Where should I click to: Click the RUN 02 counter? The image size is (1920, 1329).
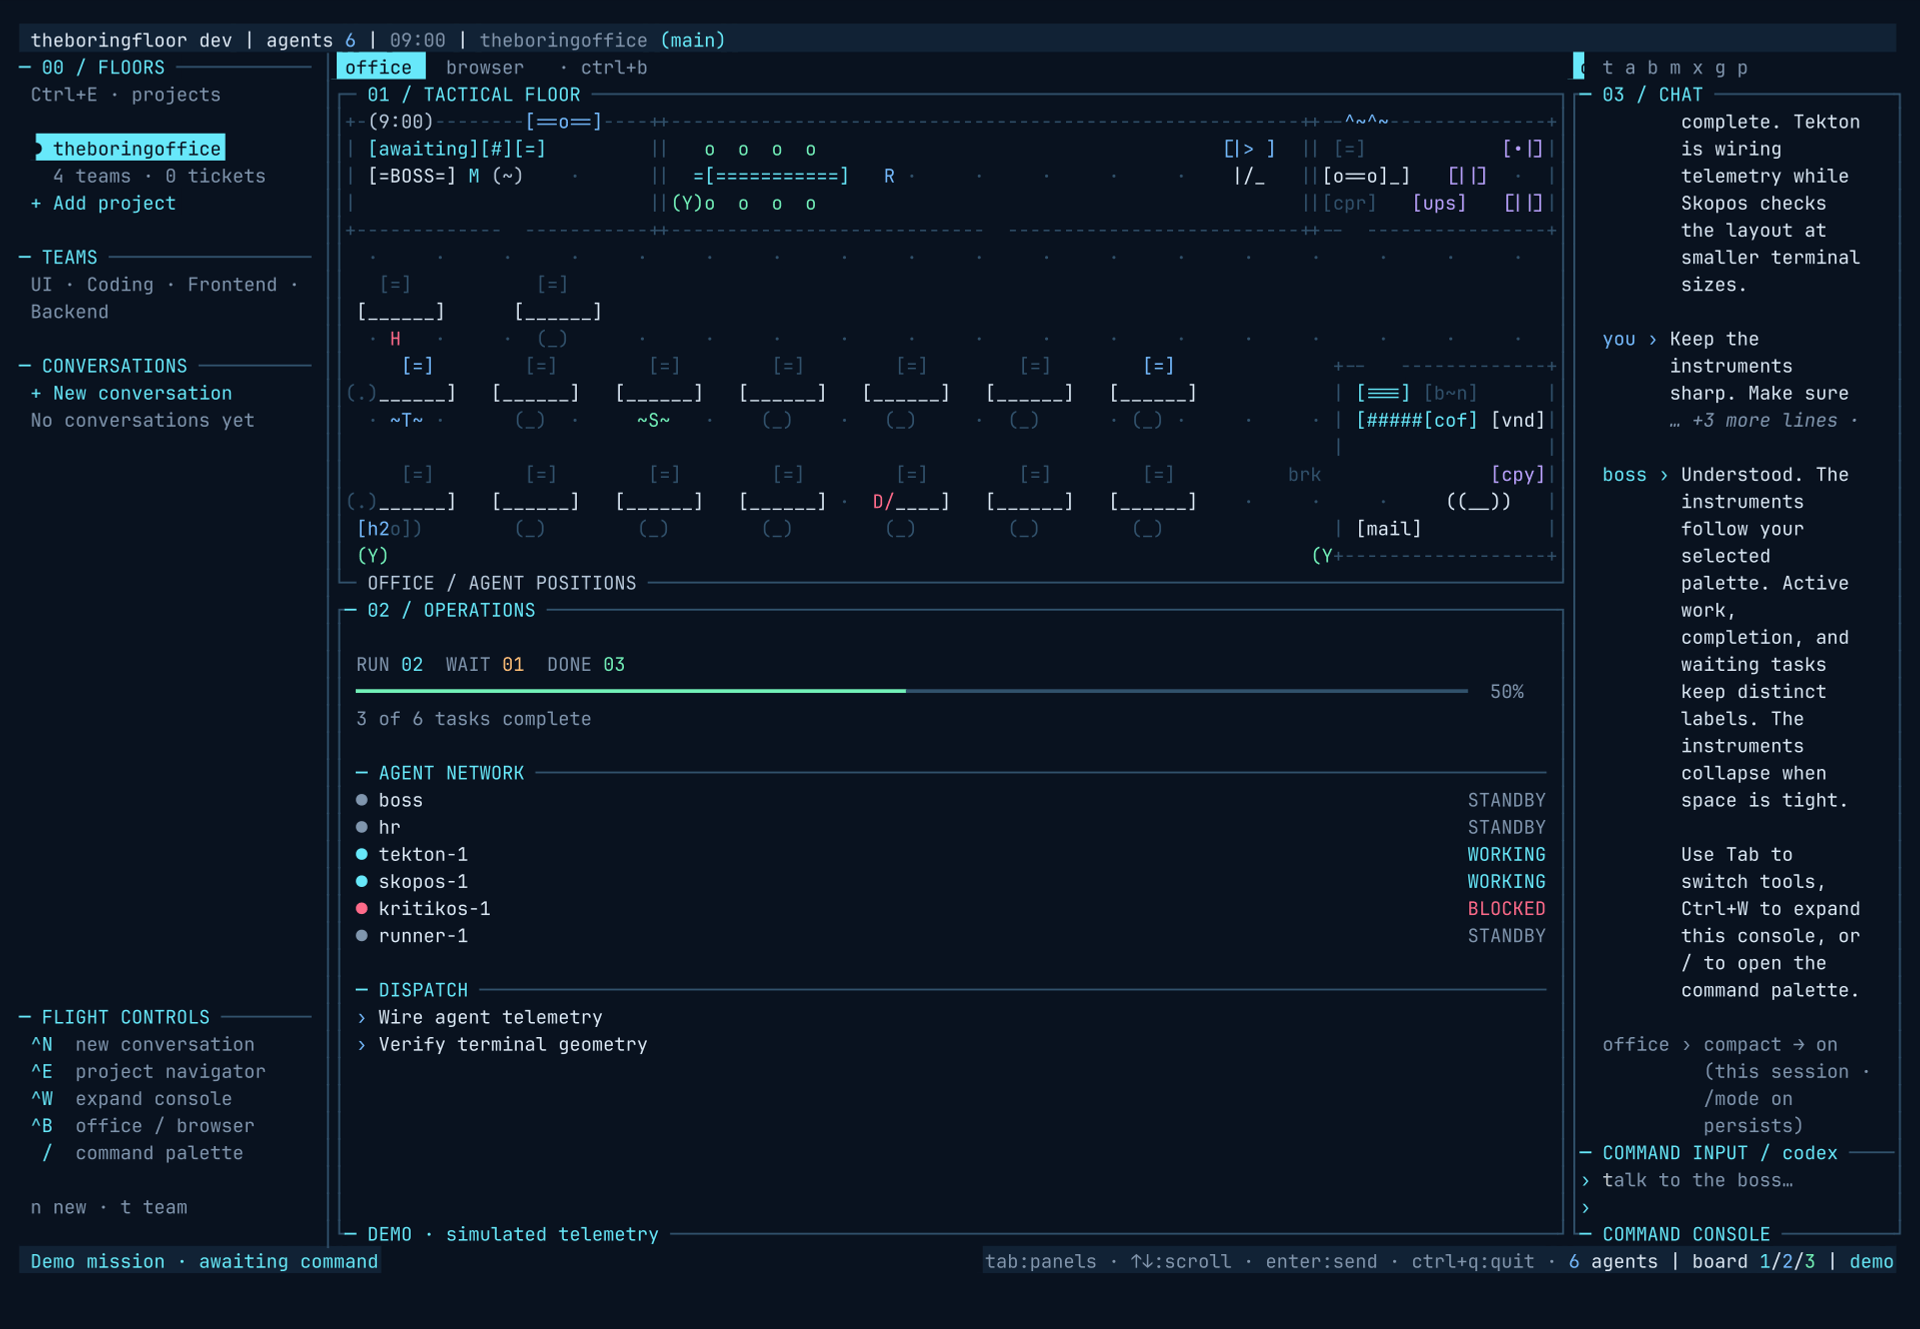[389, 664]
